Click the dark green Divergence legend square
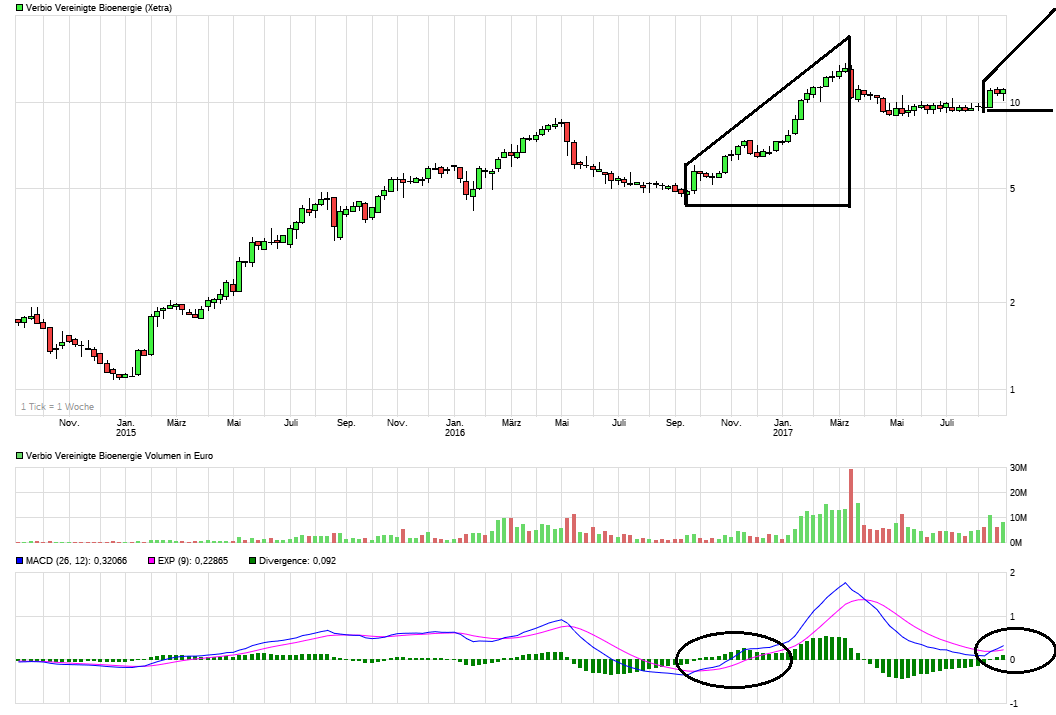This screenshot has width=1056, height=715. click(x=253, y=560)
